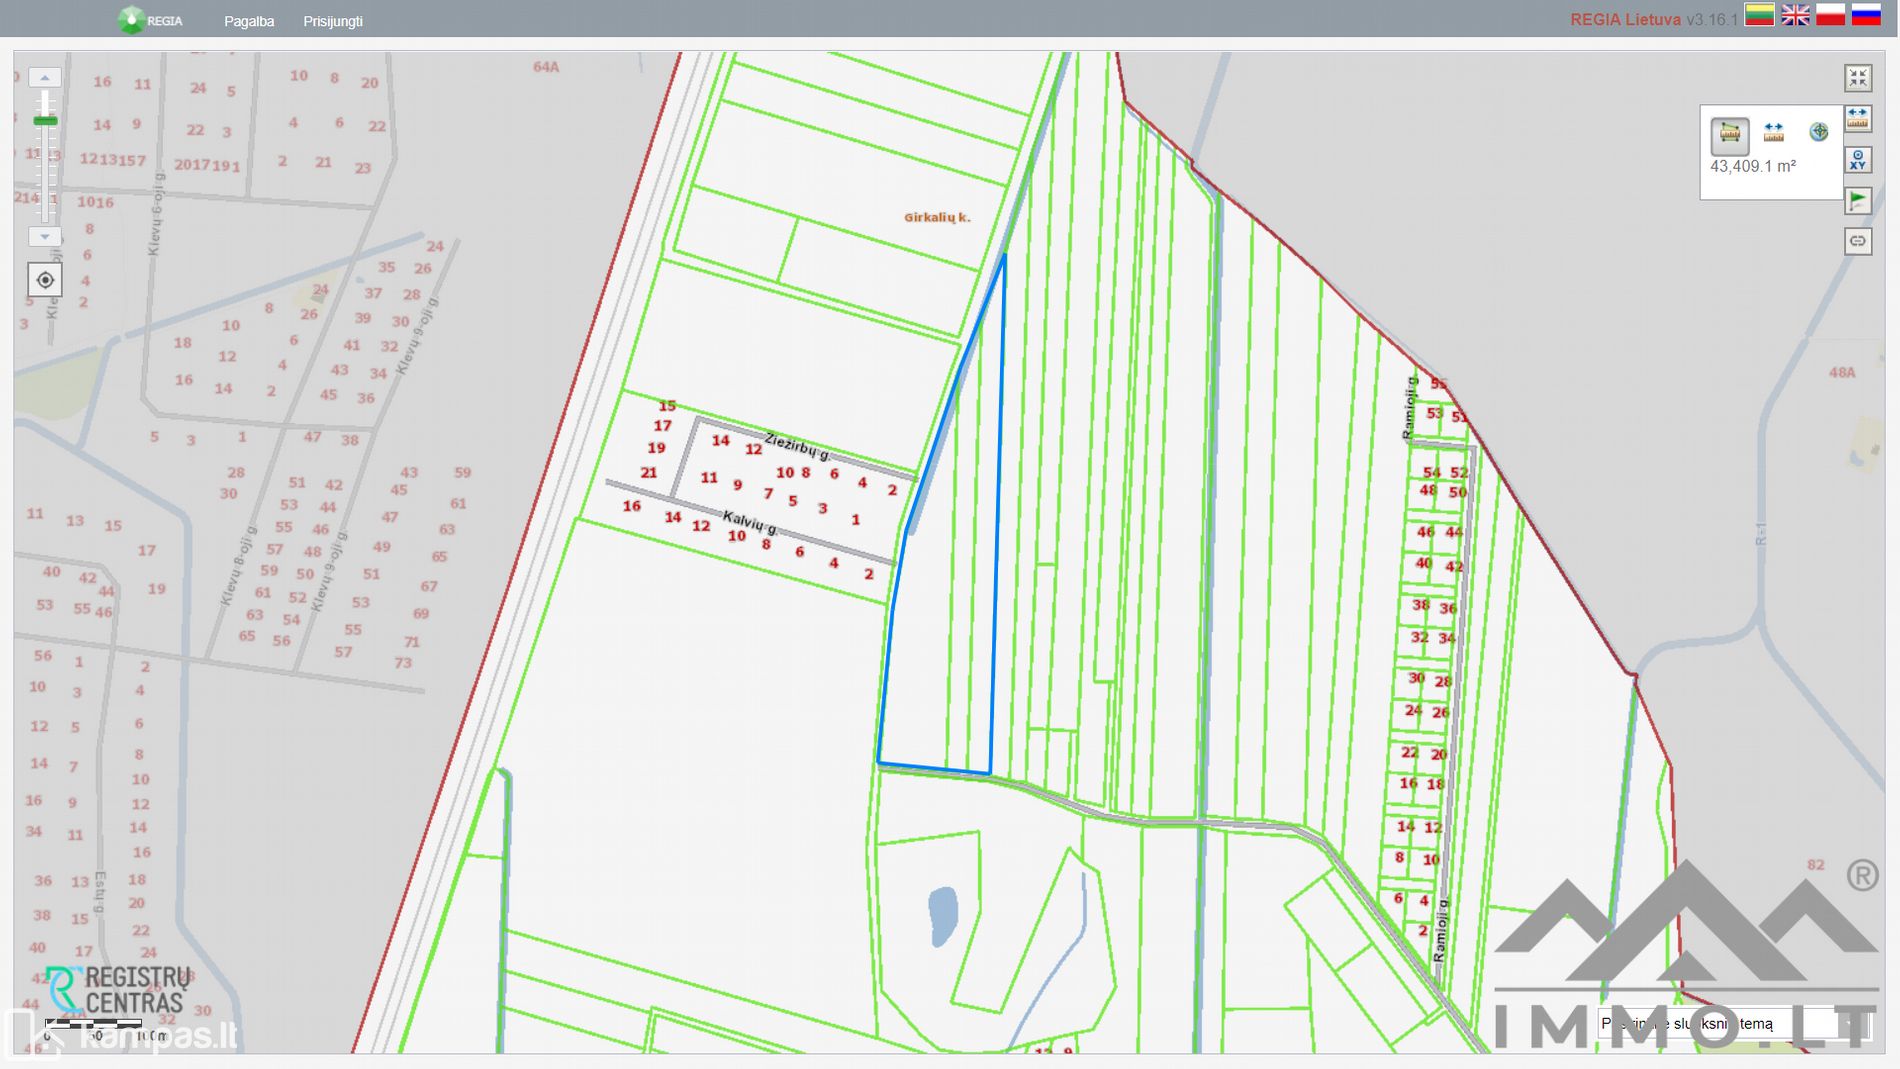This screenshot has height=1069, width=1900.
Task: Select the area measurement tool
Action: (1729, 133)
